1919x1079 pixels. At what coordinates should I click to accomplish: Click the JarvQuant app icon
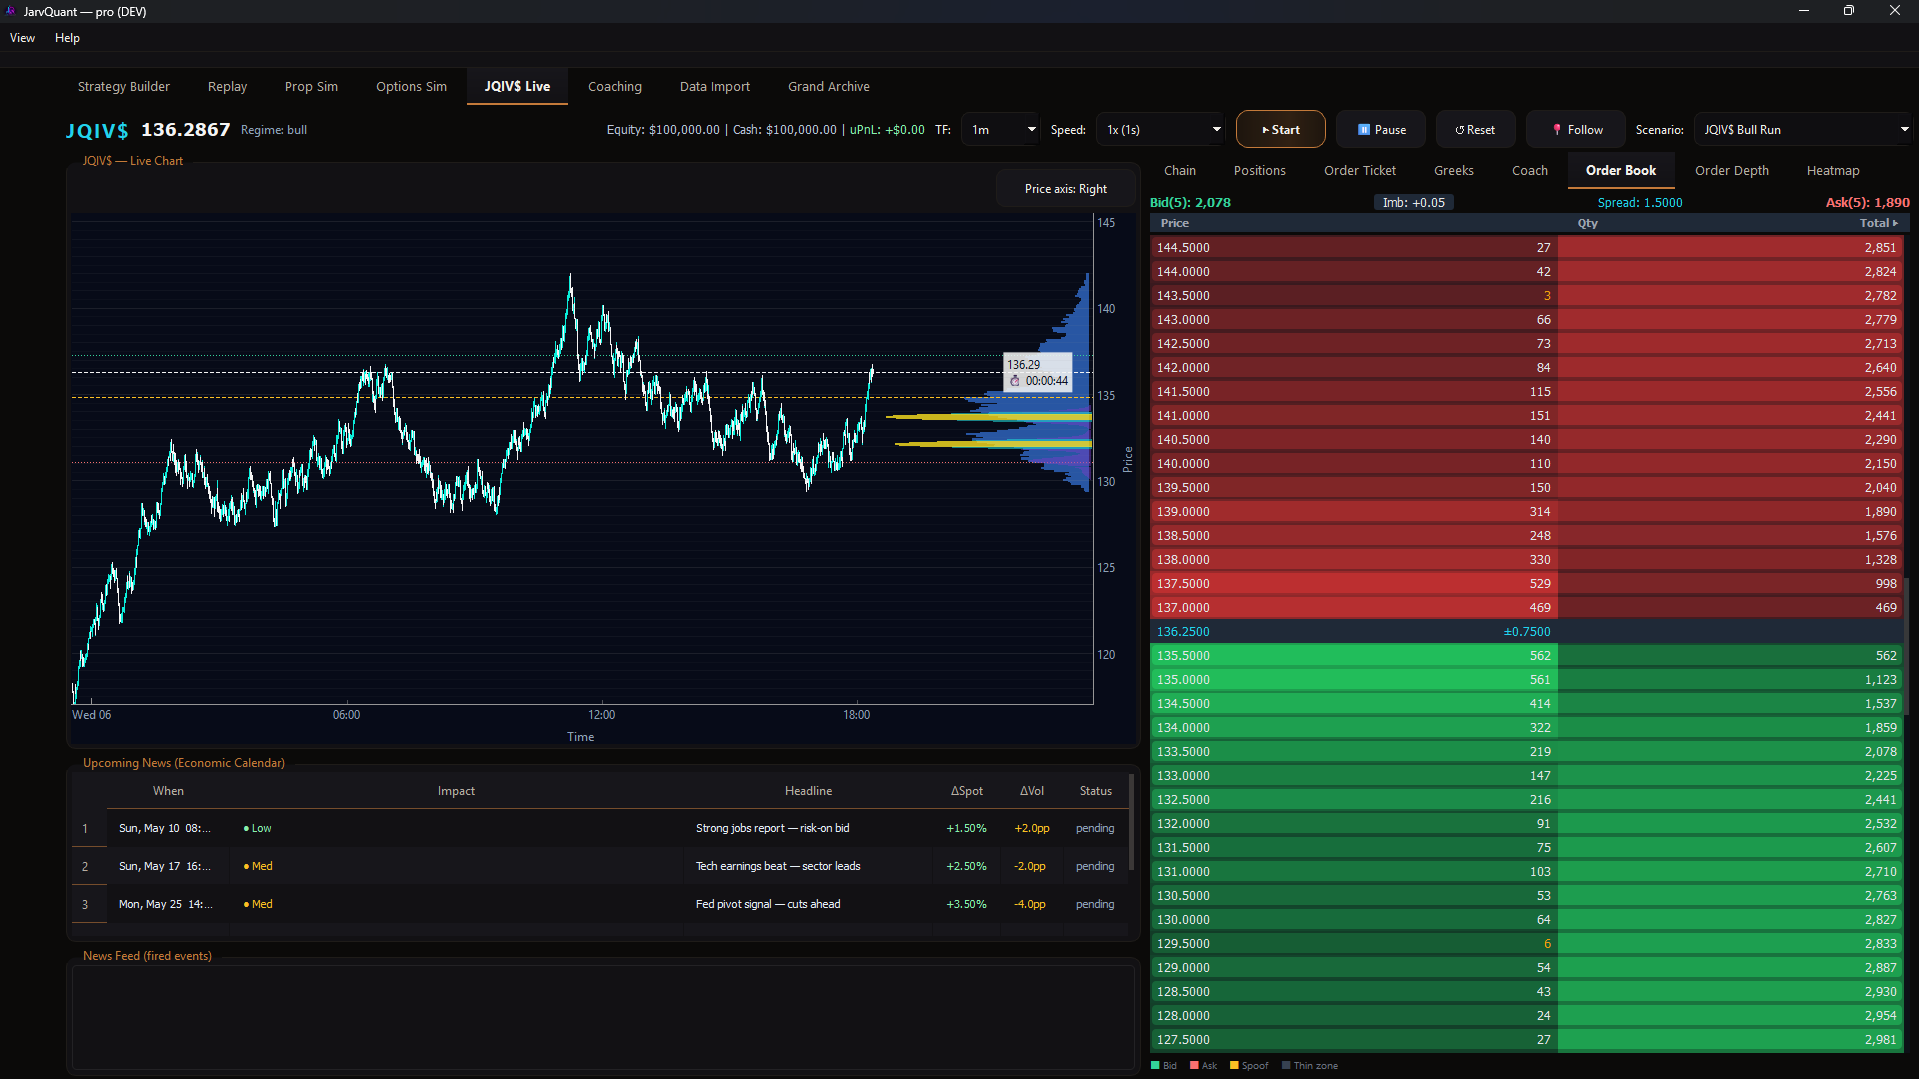tap(11, 11)
